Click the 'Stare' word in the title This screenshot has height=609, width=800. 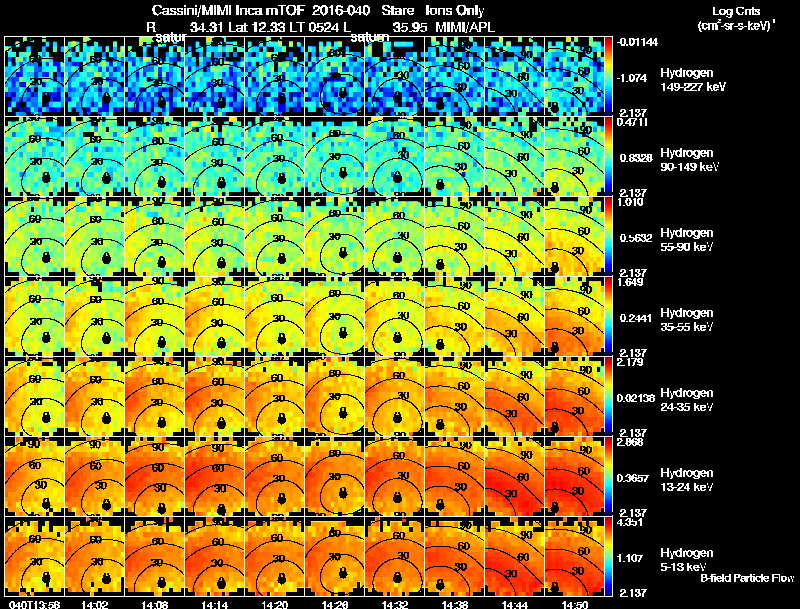point(398,11)
